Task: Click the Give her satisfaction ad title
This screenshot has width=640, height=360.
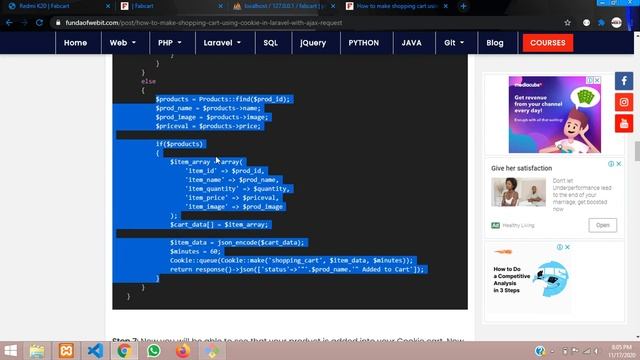Action: [x=521, y=168]
